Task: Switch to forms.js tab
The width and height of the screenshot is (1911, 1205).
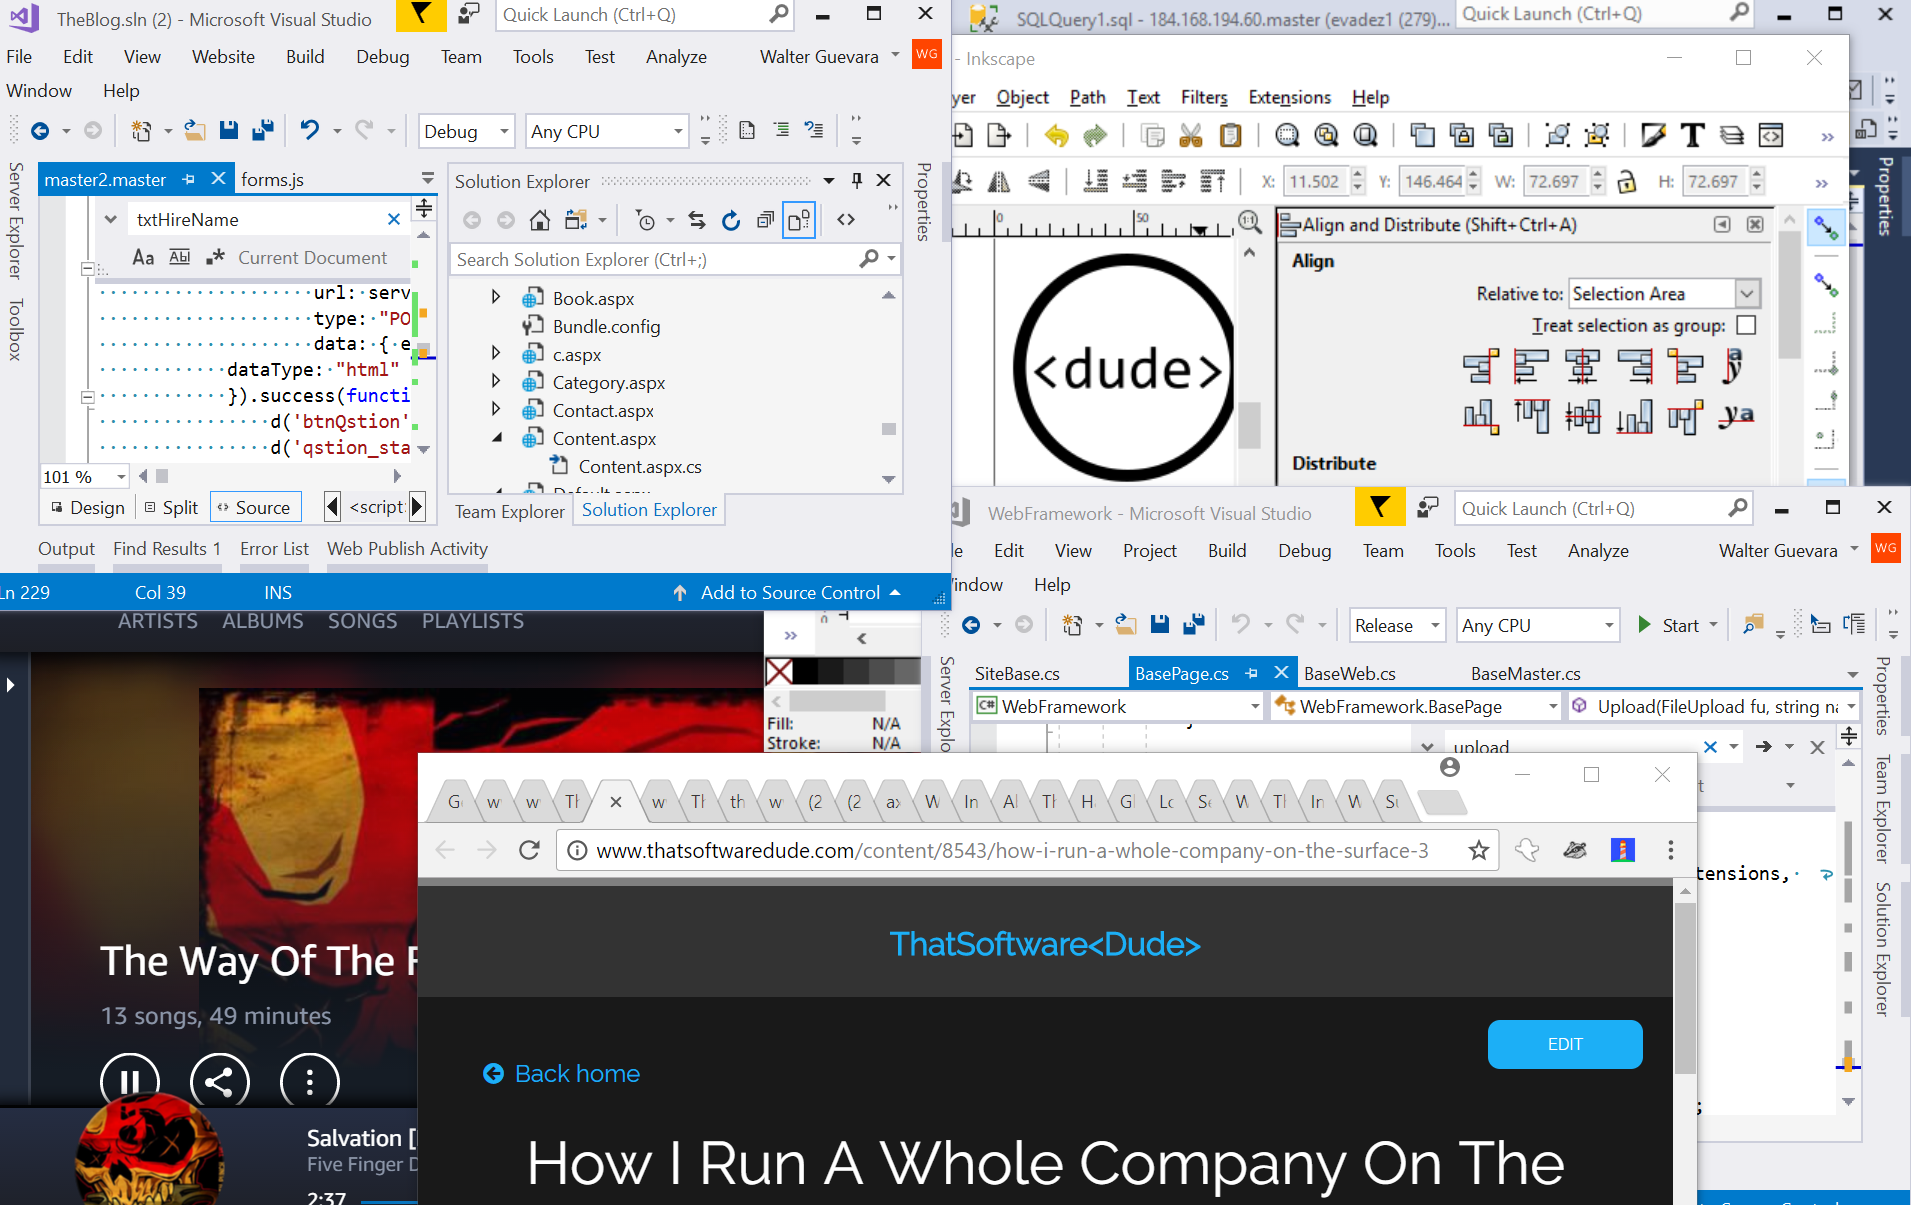Action: pyautogui.click(x=273, y=179)
